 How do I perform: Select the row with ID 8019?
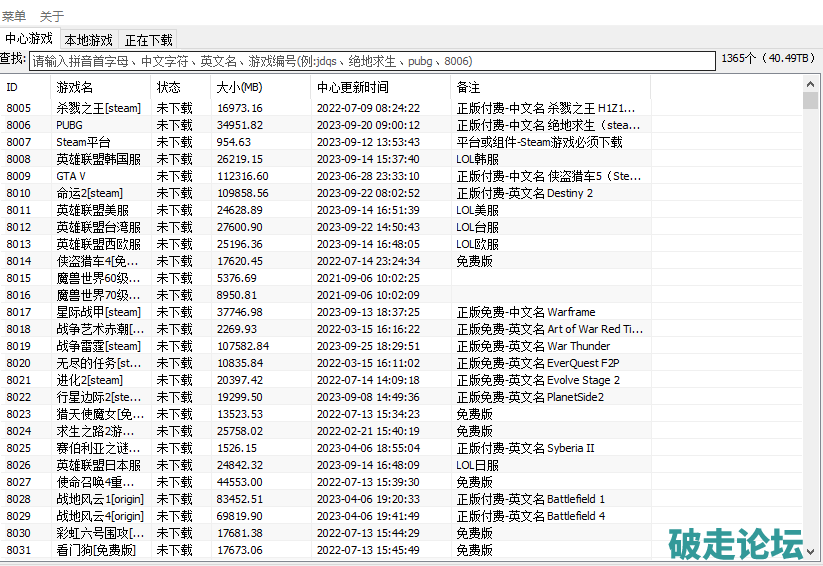tap(19, 346)
